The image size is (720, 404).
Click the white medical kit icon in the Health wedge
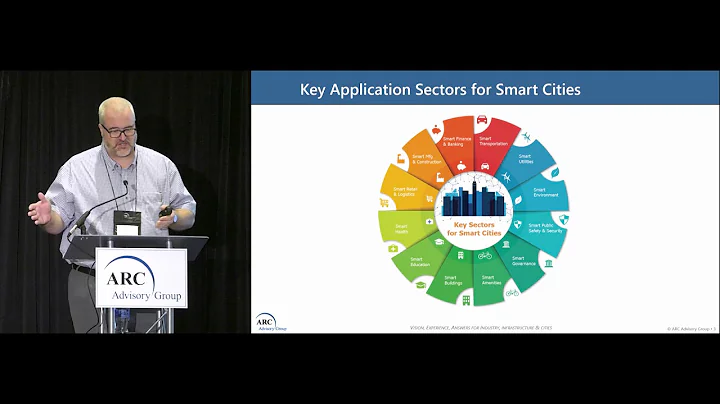pyautogui.click(x=429, y=221)
